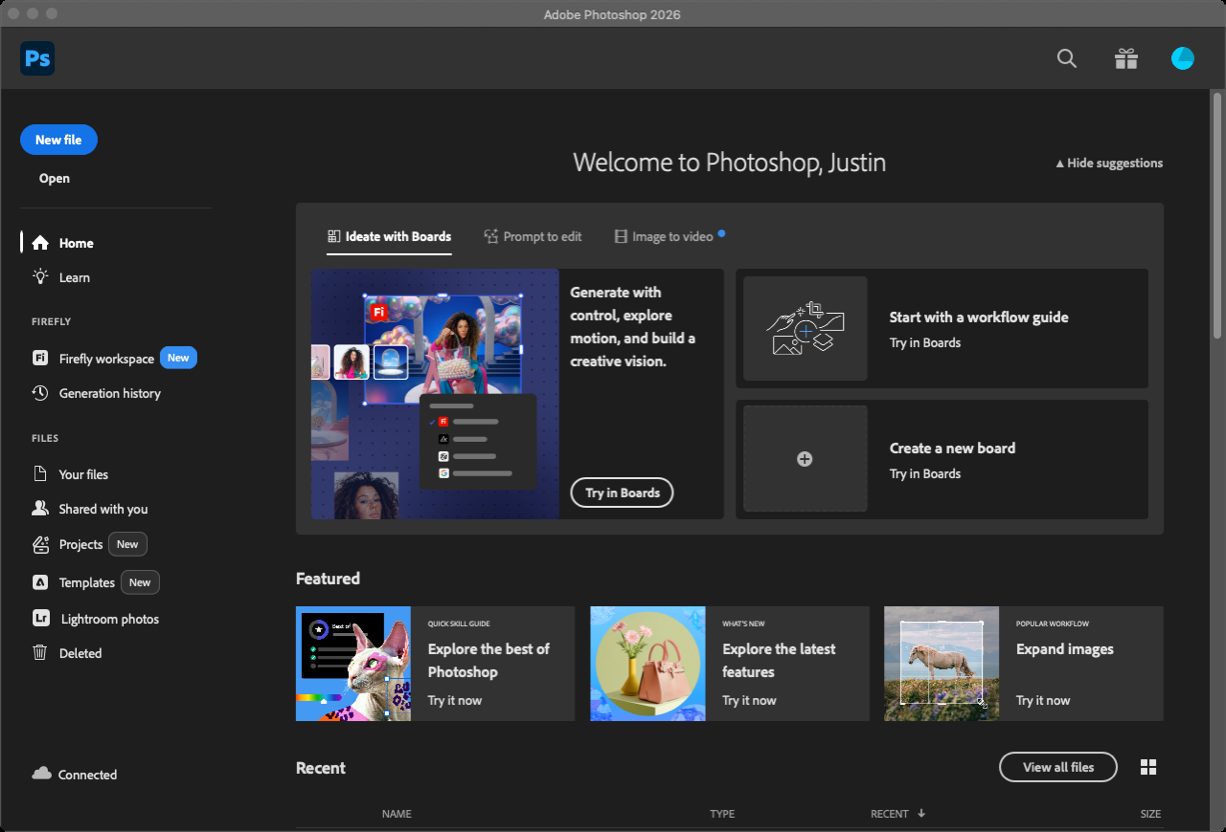Click the Shared with you people icon
Viewport: 1226px width, 832px height.
pyautogui.click(x=40, y=508)
